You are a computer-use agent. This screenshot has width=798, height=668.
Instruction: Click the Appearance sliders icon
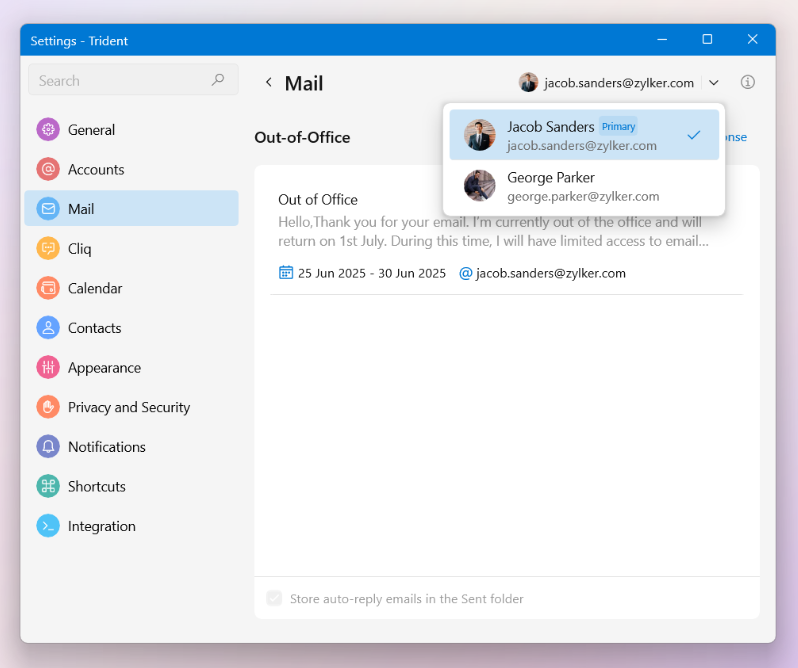[x=48, y=367]
